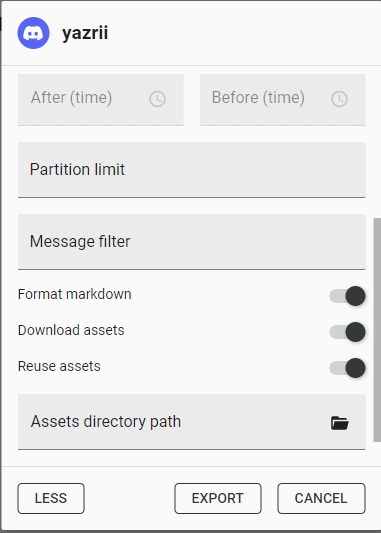Click the yazrii channel title

point(85,33)
